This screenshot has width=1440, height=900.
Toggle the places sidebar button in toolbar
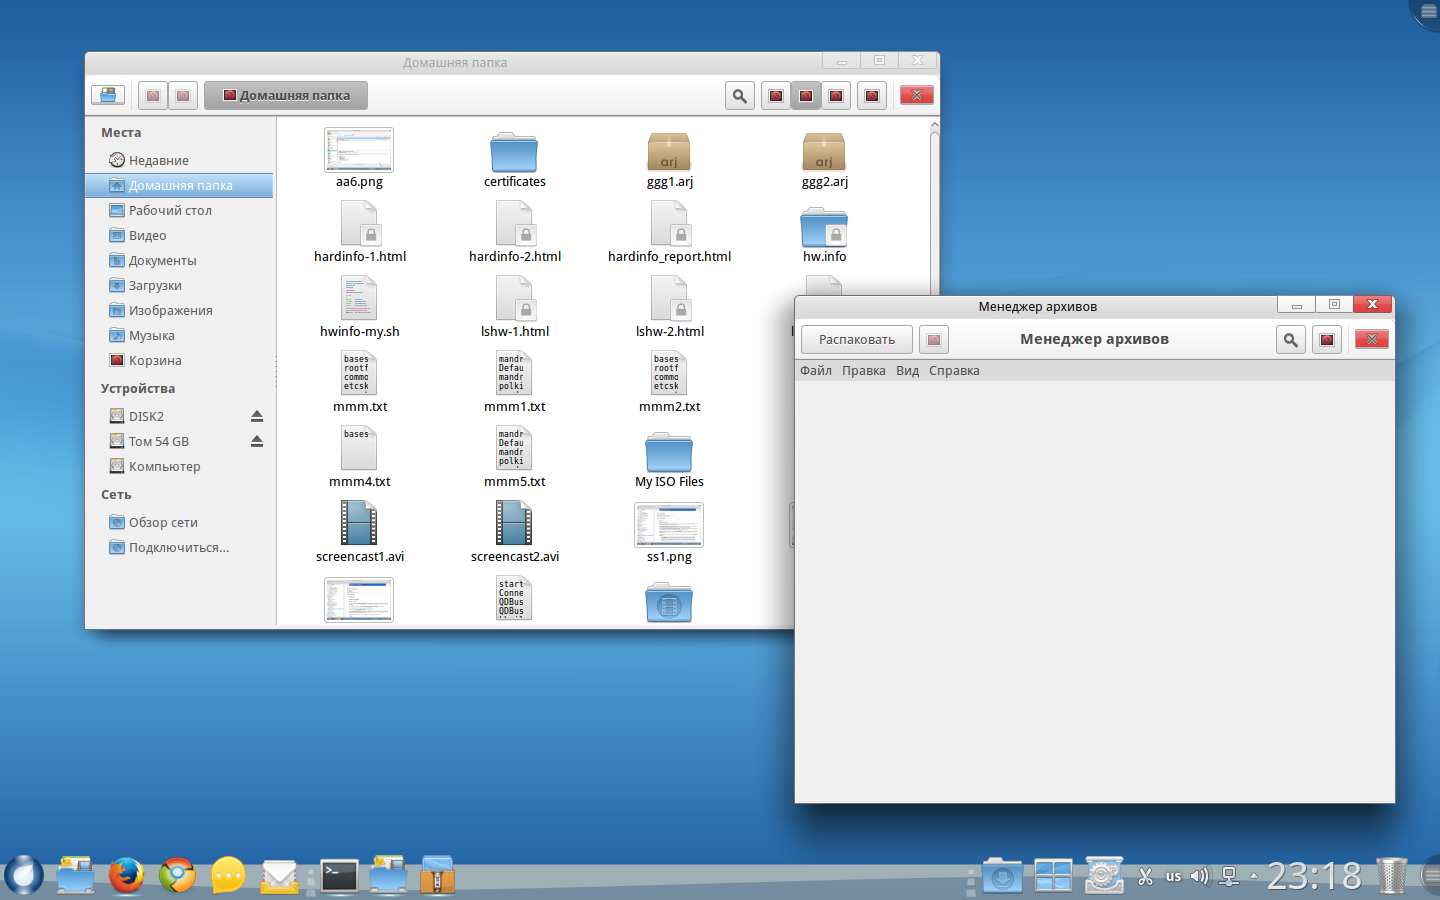108,96
